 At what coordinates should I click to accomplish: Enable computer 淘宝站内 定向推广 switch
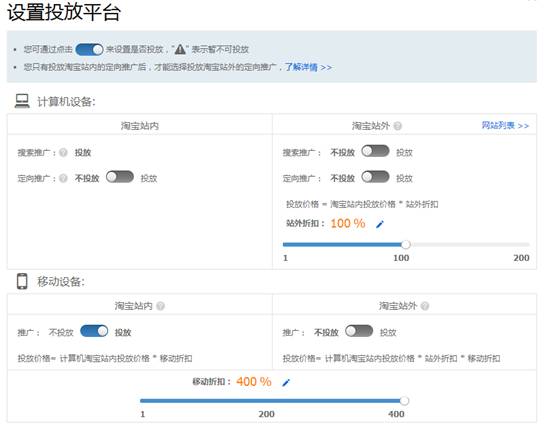click(120, 177)
